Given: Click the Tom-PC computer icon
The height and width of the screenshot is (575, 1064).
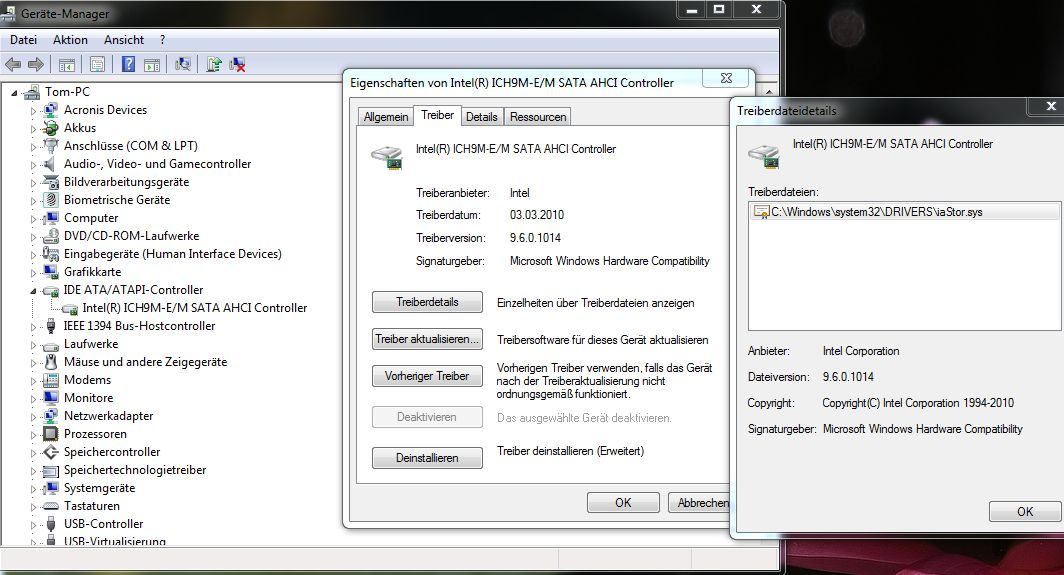Looking at the screenshot, I should [x=31, y=92].
